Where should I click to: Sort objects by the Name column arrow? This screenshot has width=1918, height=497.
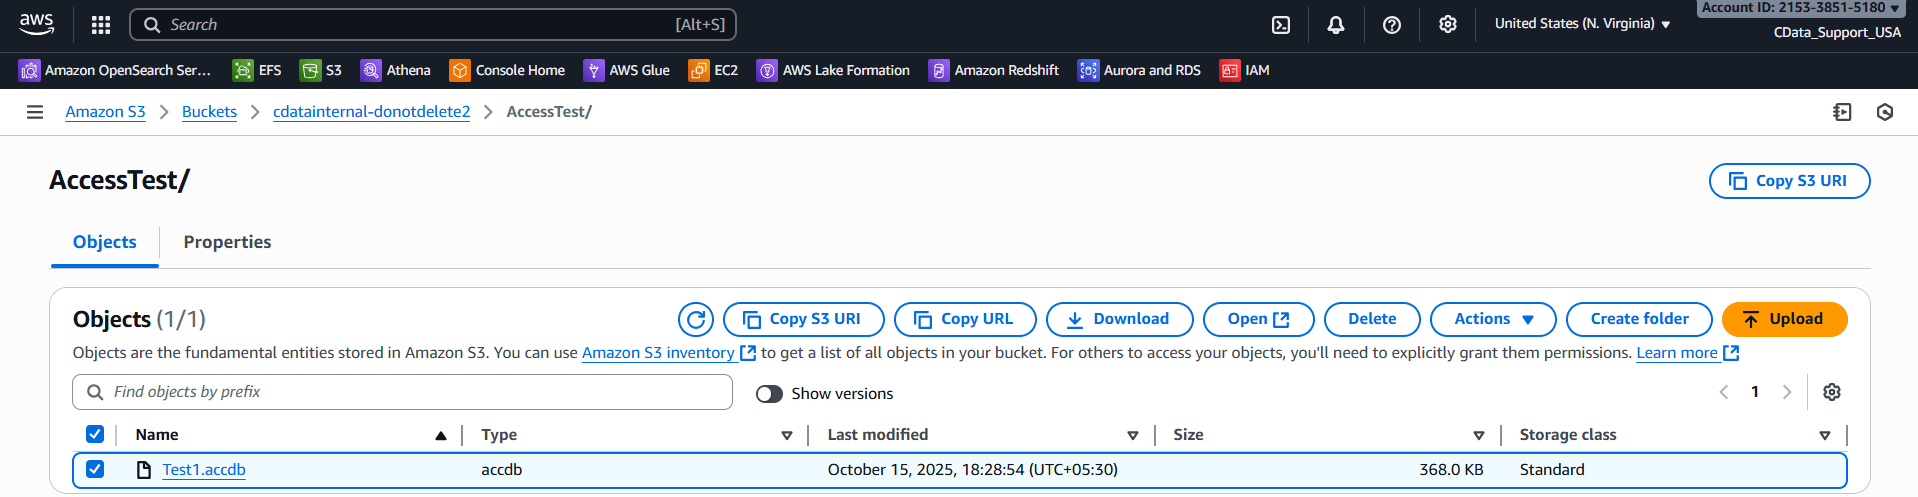tap(441, 435)
